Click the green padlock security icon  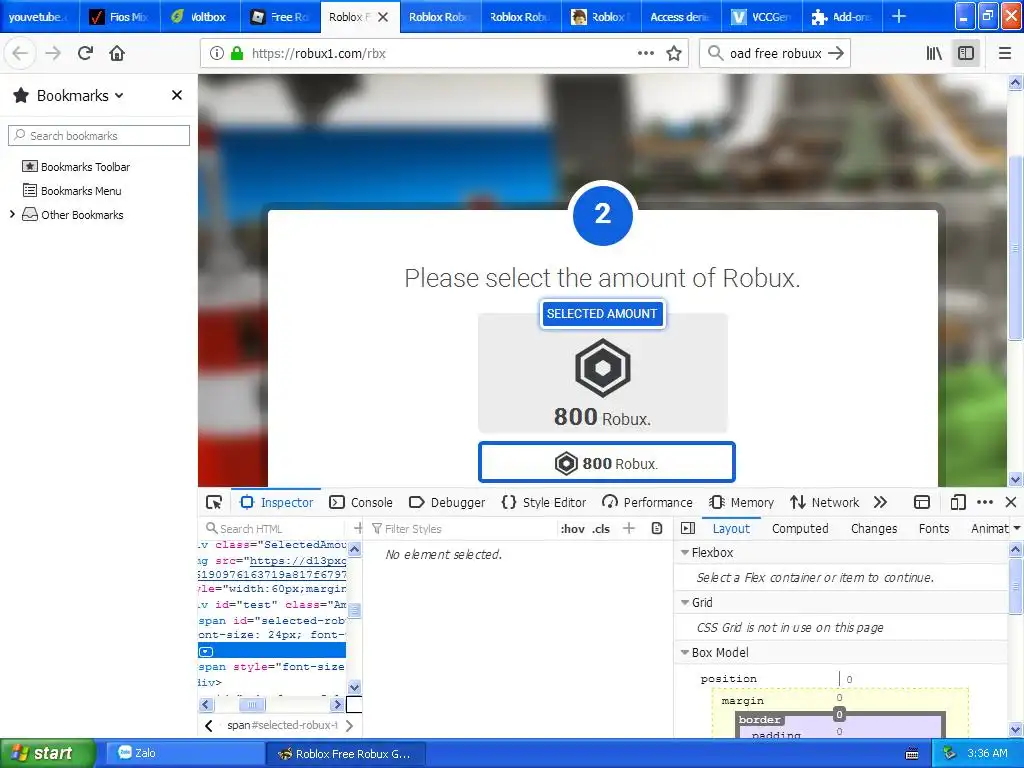tap(237, 53)
